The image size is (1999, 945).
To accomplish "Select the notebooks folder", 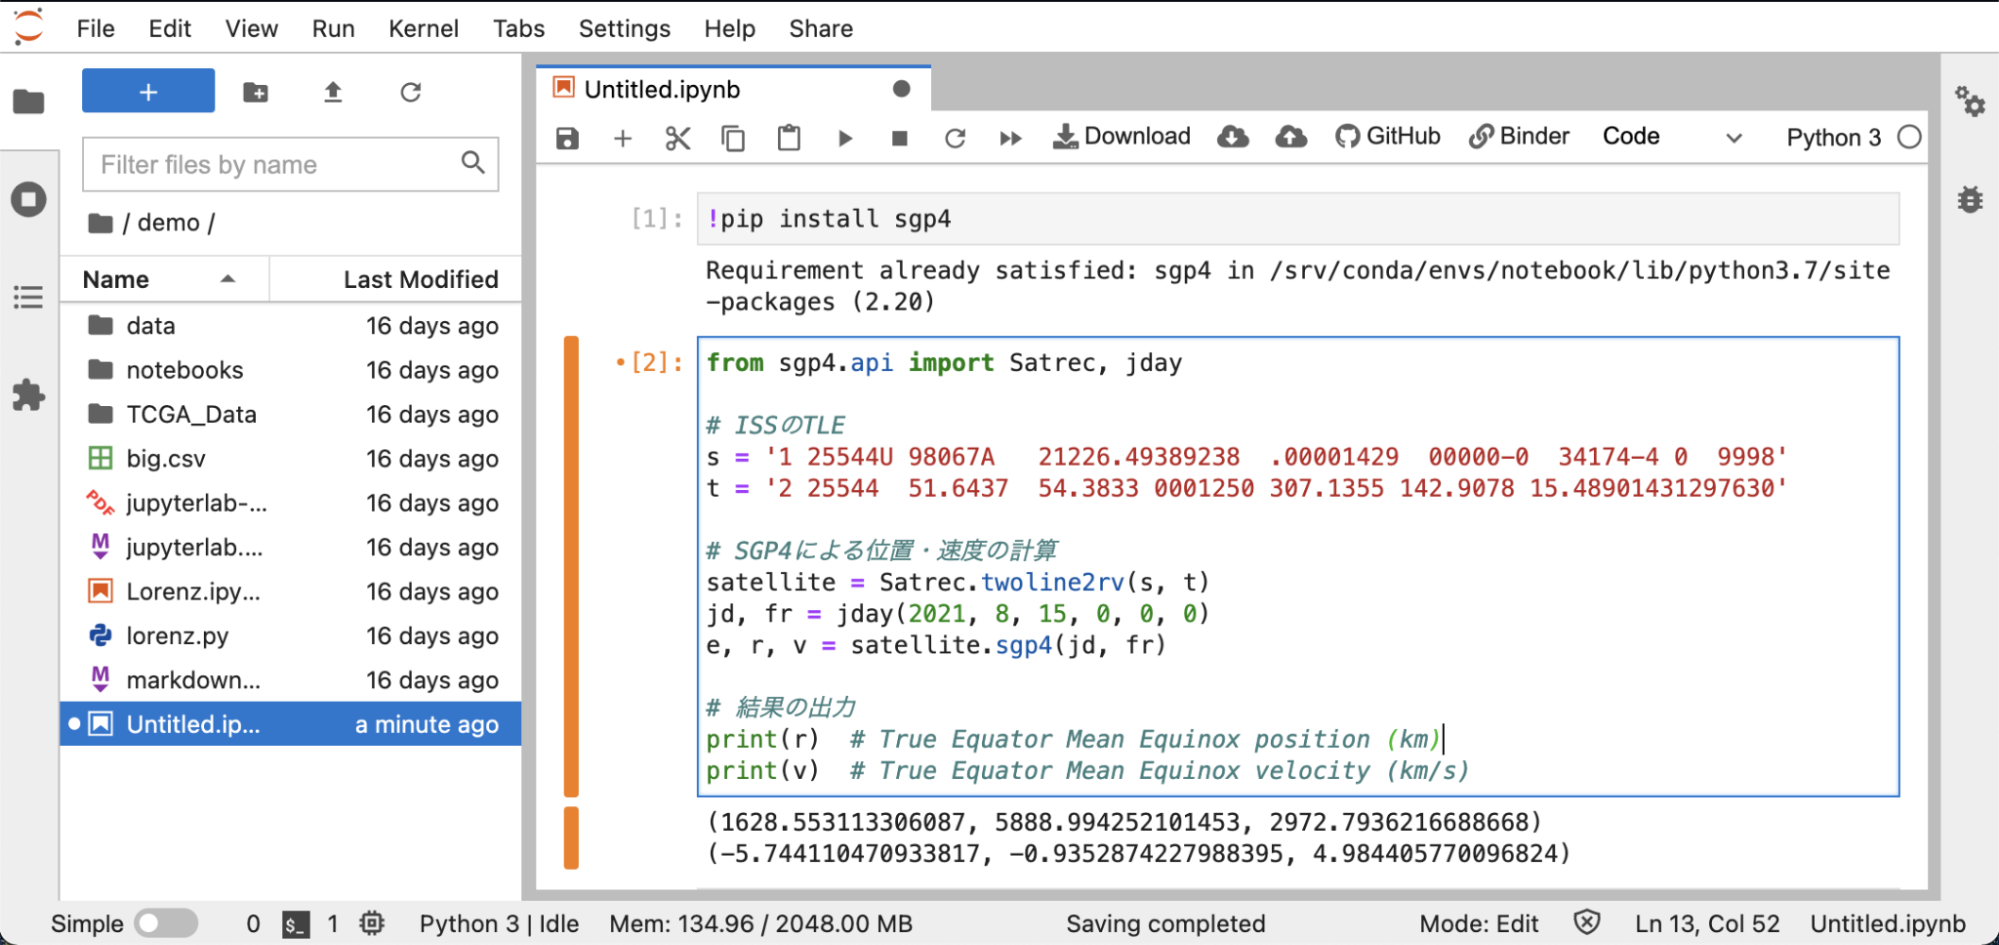I will (290, 370).
